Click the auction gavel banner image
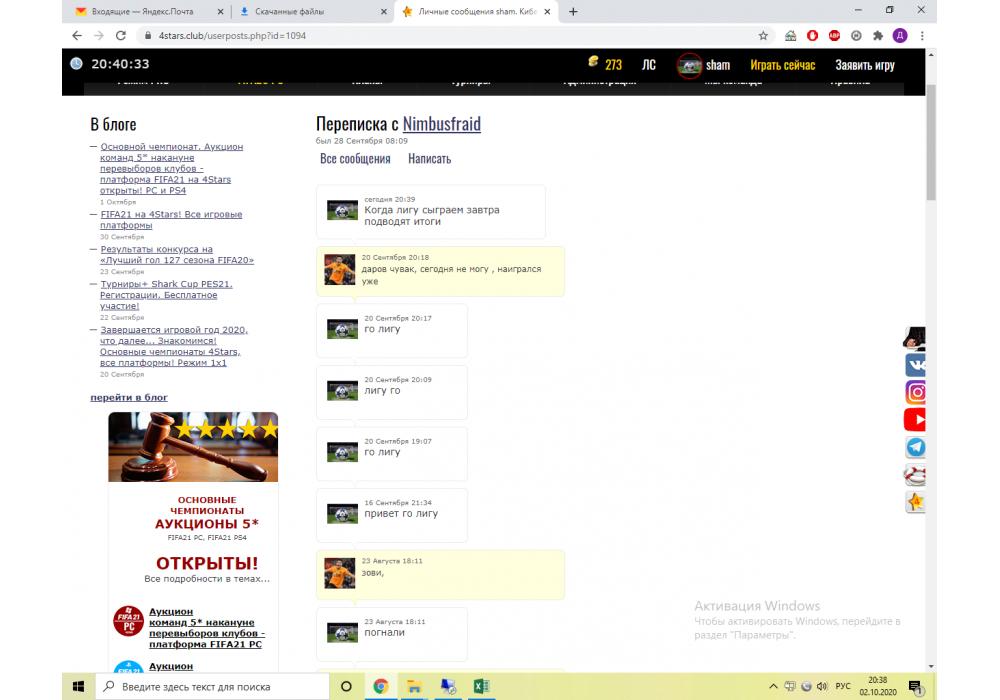Viewport: 1000px width, 700px height. 193,447
